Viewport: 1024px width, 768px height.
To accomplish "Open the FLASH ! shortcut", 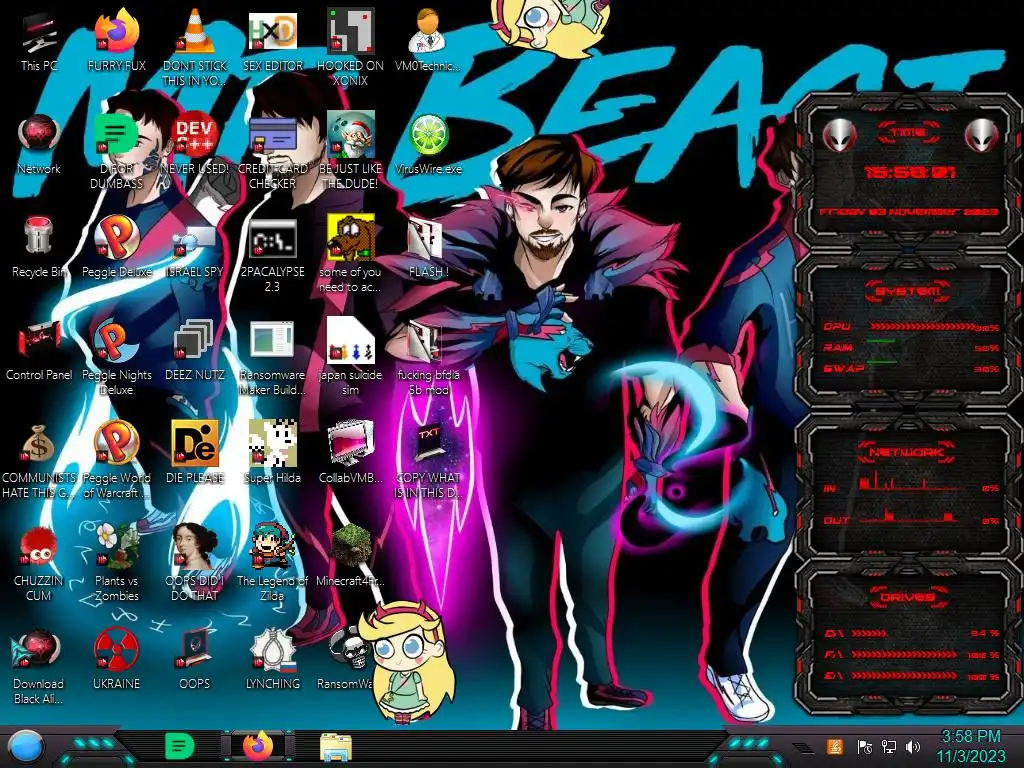I will click(428, 247).
